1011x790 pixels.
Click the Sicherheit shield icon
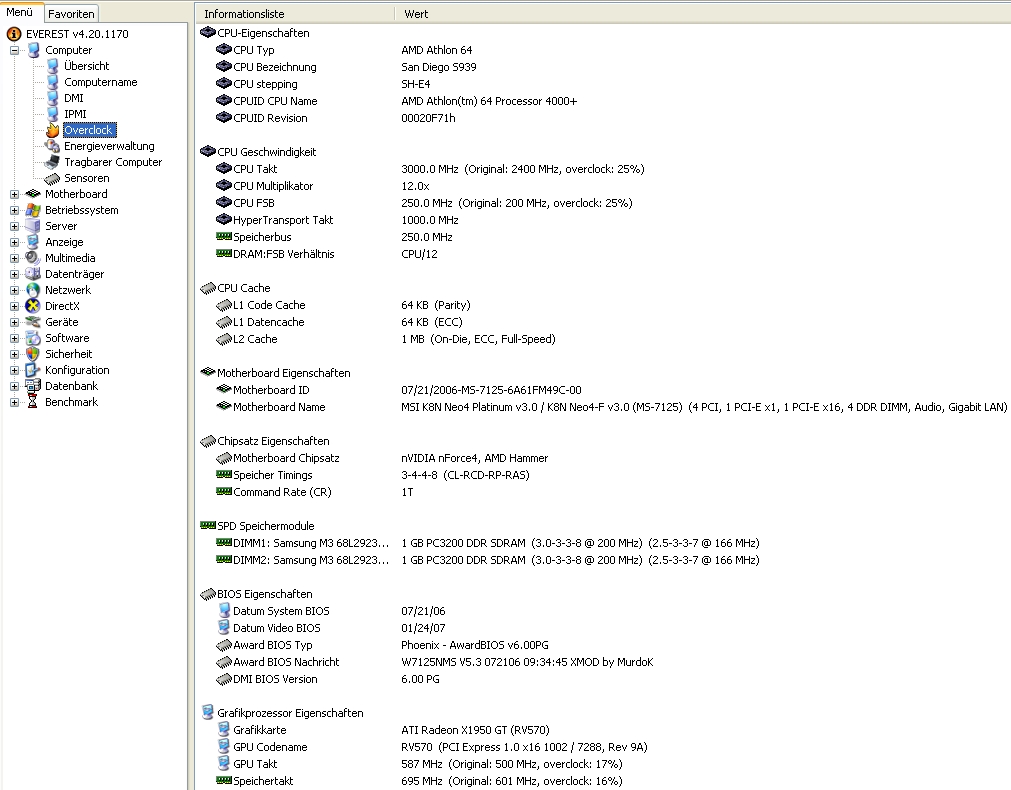point(33,354)
